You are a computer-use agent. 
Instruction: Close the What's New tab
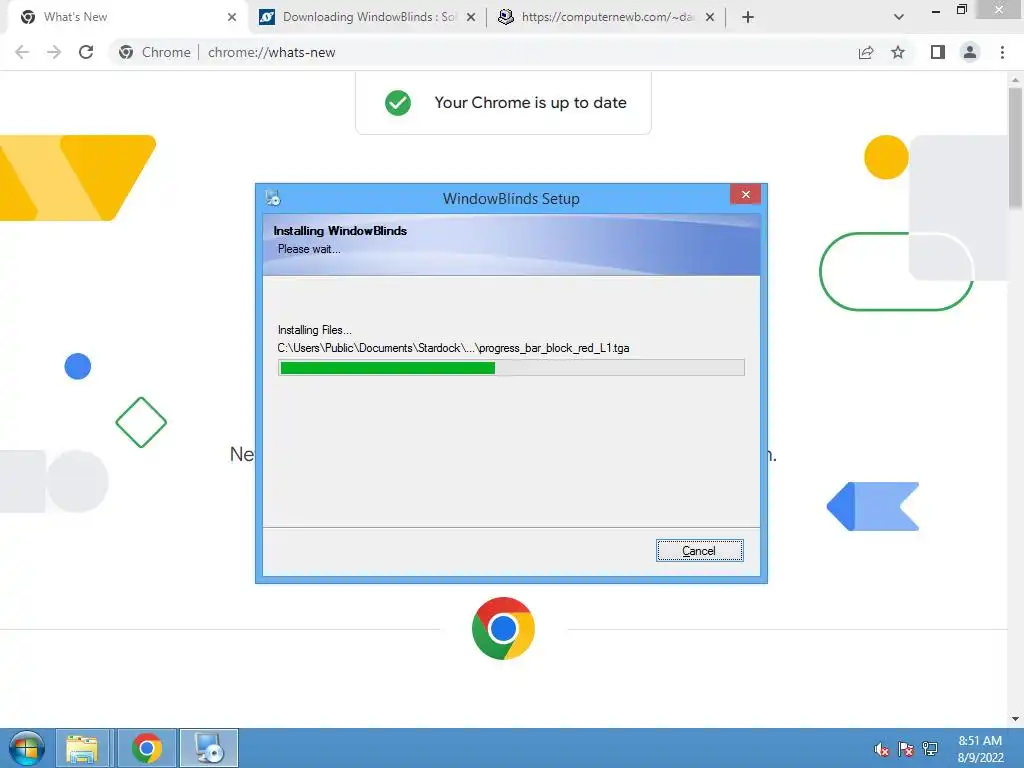tap(232, 17)
